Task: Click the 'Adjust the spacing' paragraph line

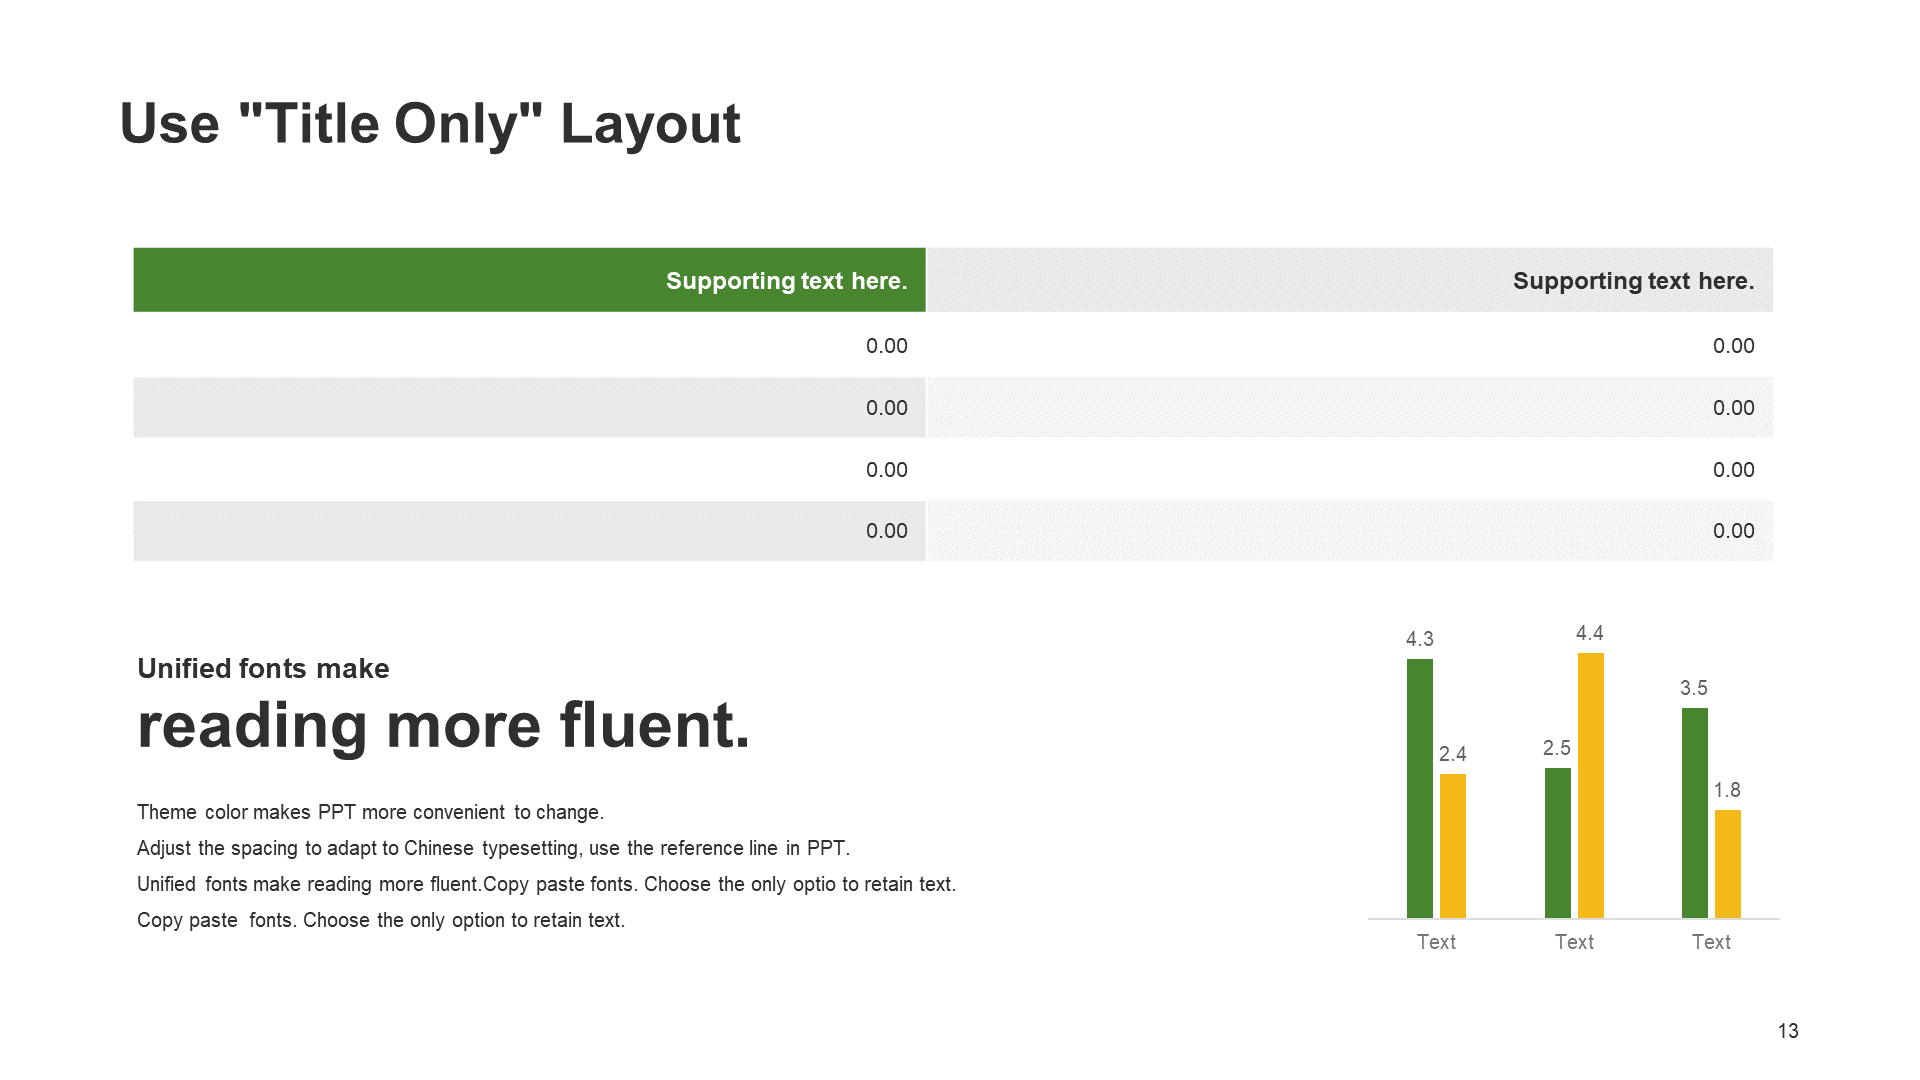Action: click(x=493, y=848)
